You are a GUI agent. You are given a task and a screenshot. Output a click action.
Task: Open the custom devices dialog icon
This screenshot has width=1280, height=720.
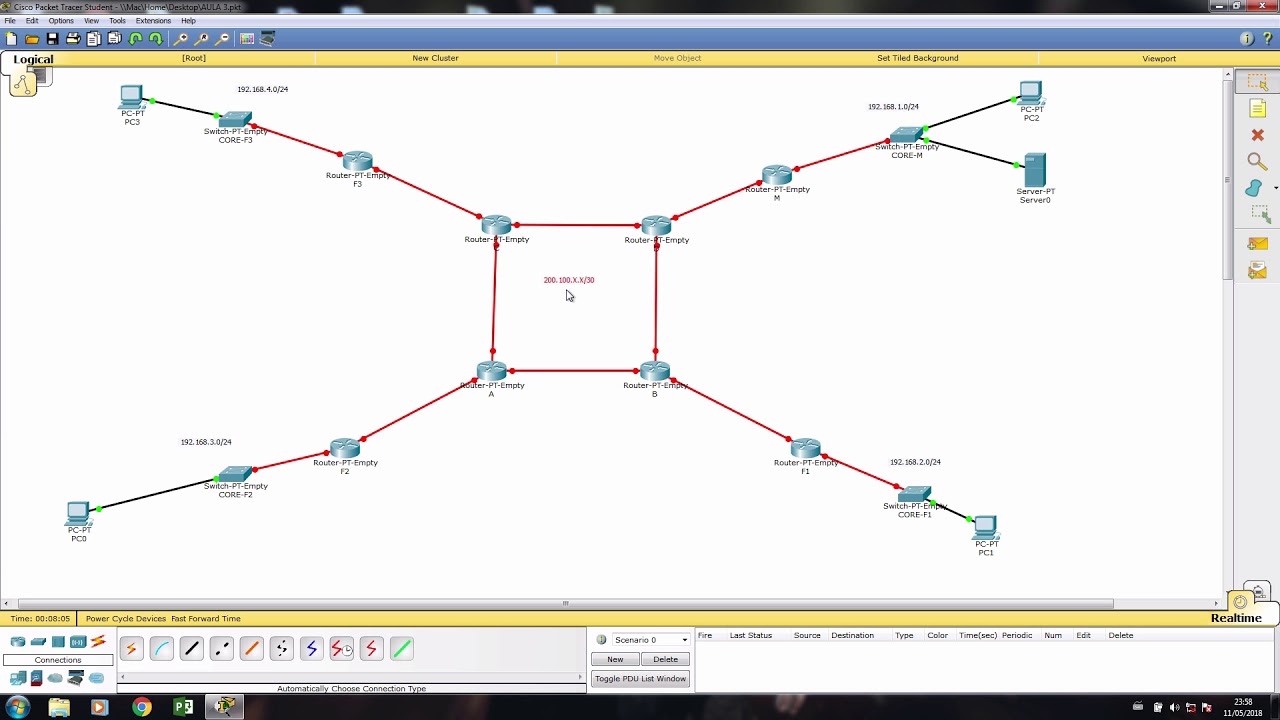(x=267, y=39)
